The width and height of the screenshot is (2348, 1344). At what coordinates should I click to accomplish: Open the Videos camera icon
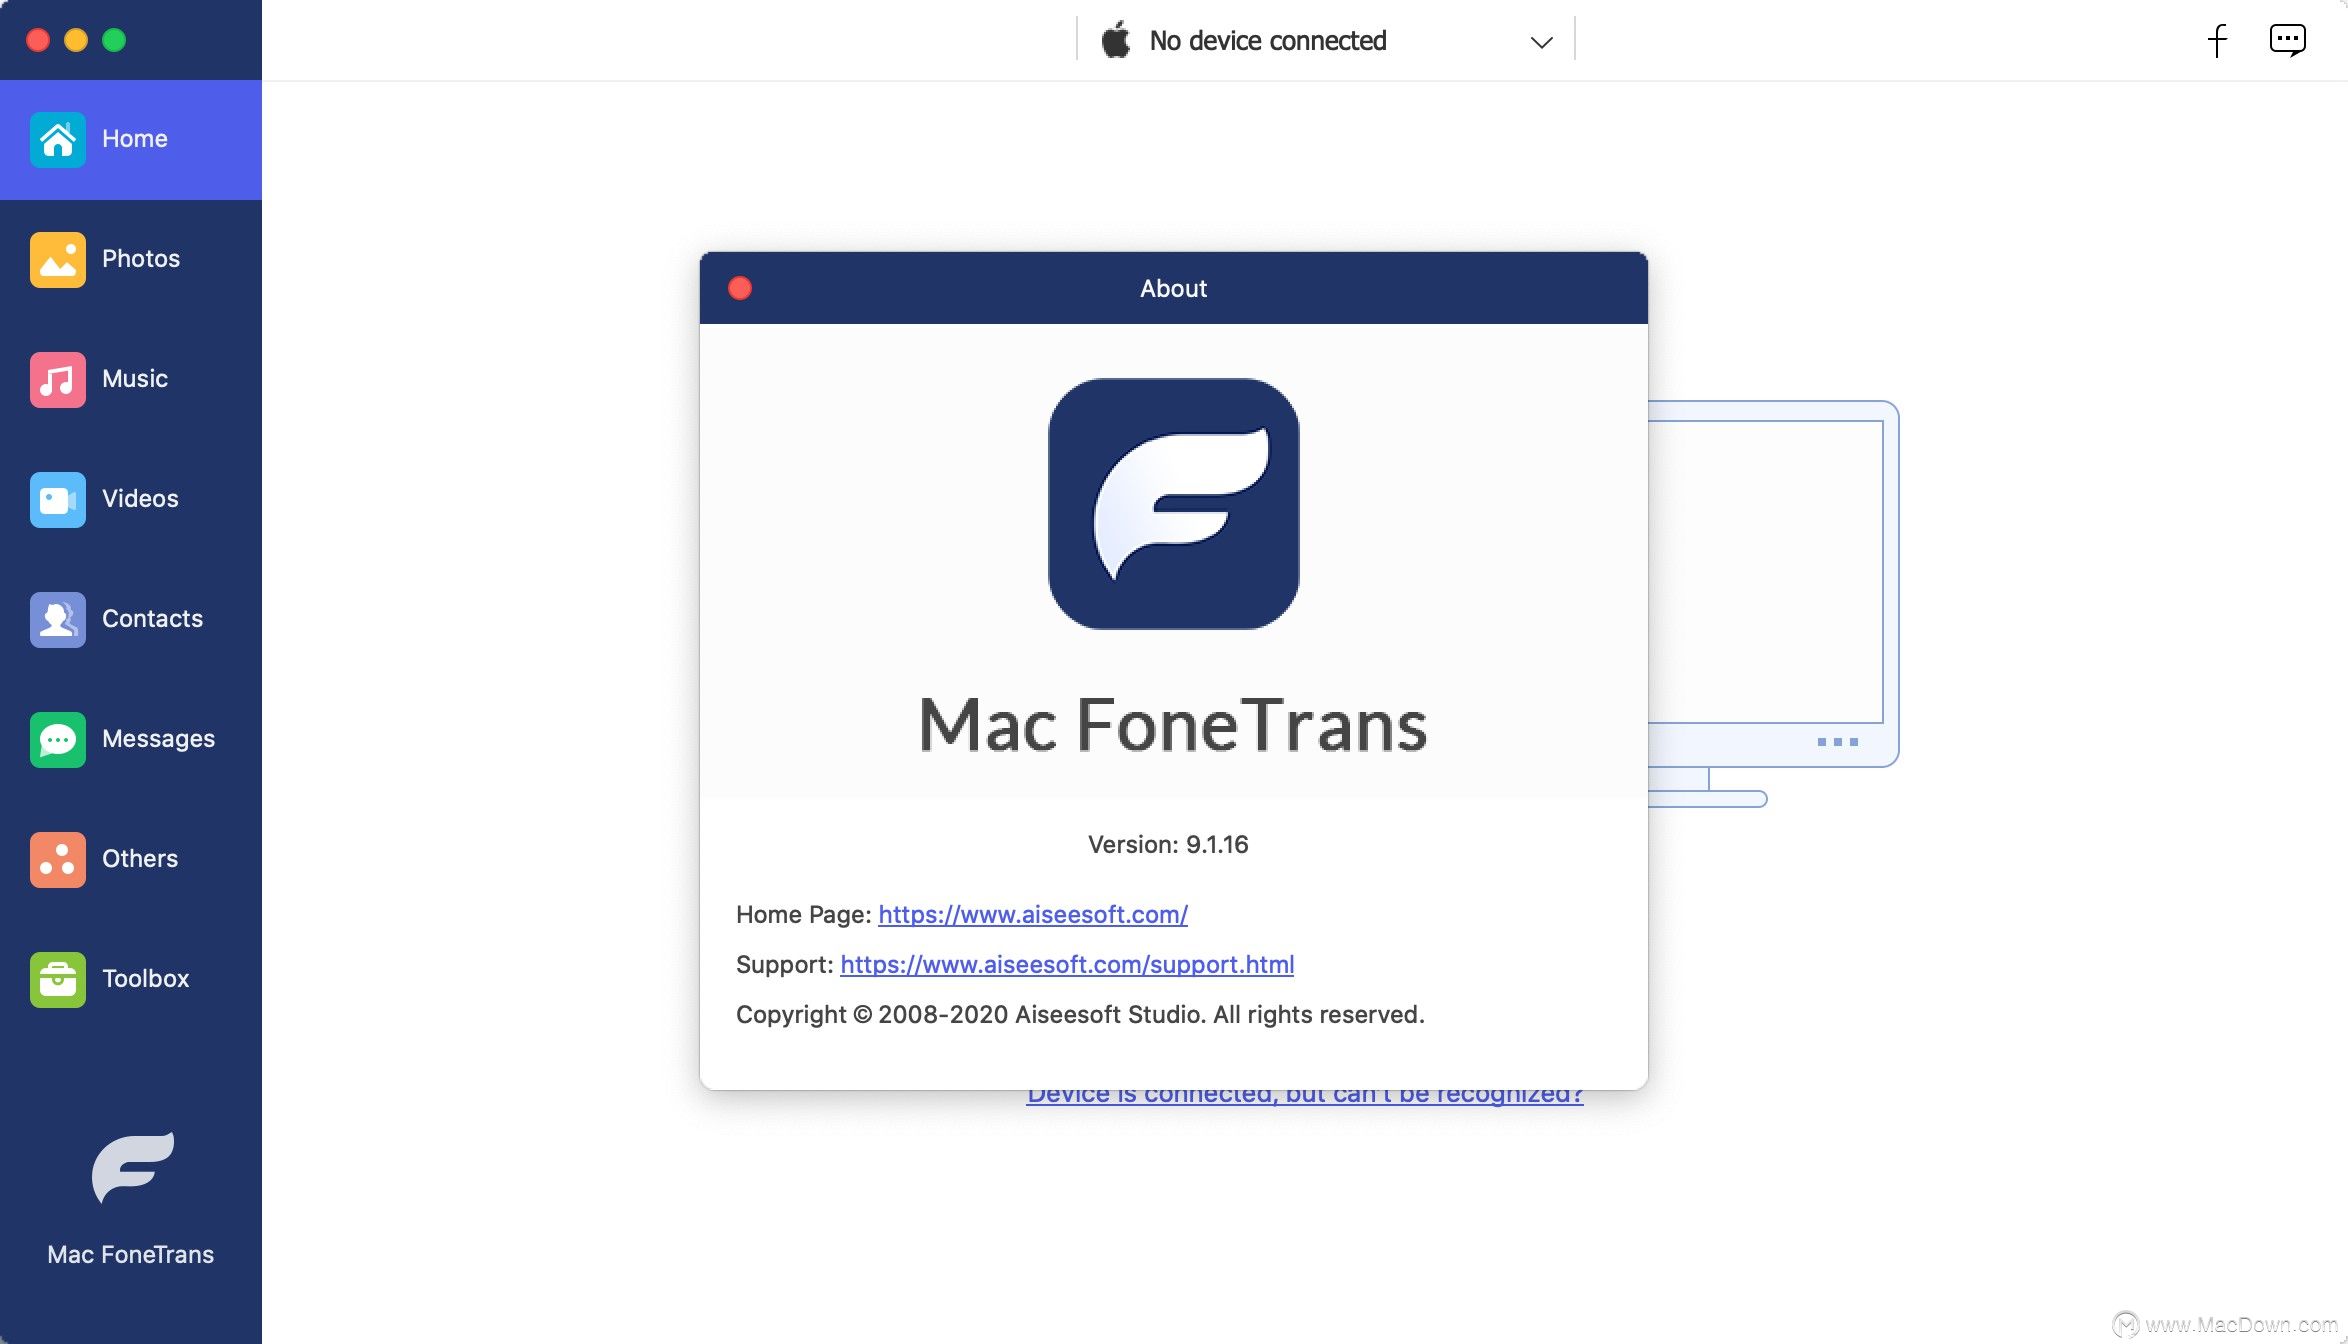pyautogui.click(x=58, y=500)
